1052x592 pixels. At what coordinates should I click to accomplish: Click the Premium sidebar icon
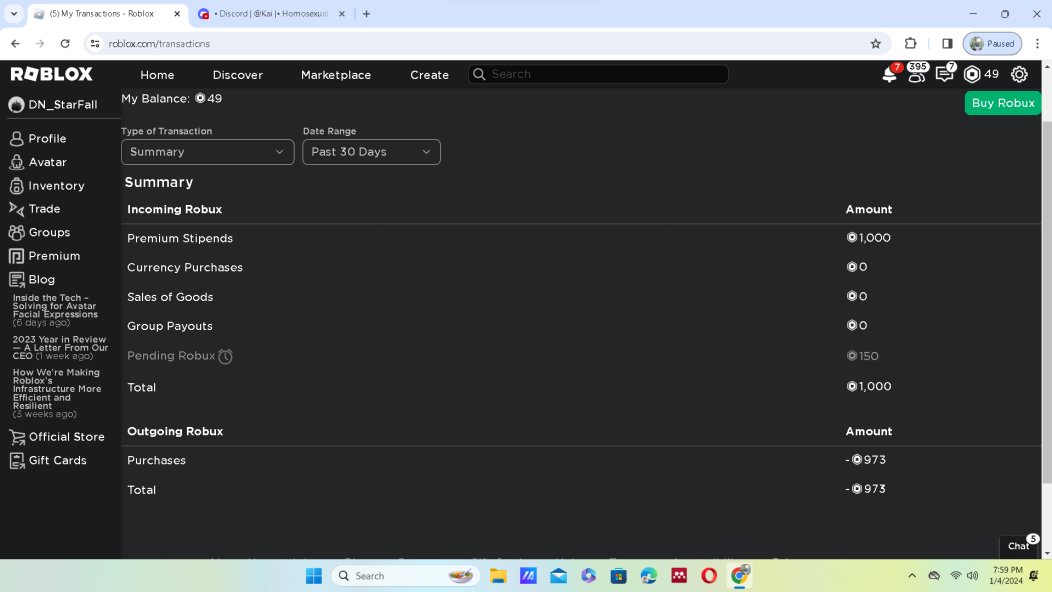pos(16,256)
